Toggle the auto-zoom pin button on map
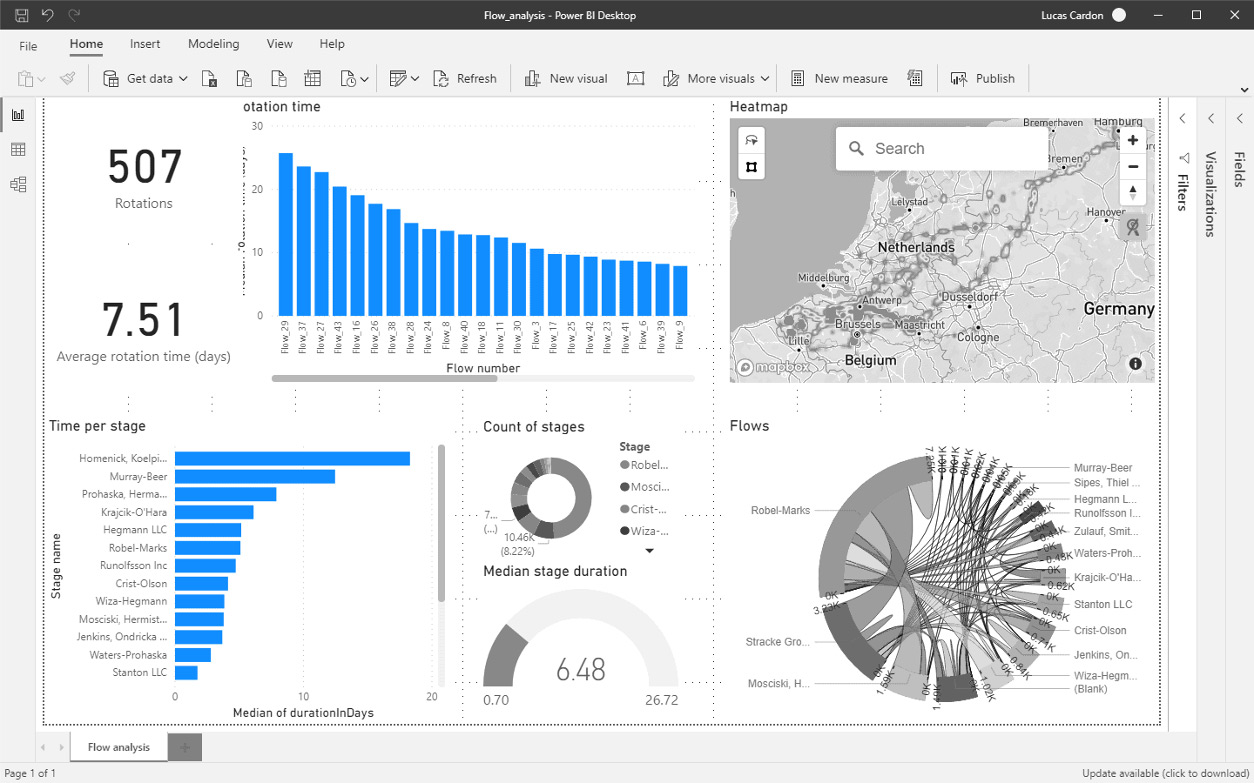1254x783 pixels. click(x=1132, y=228)
